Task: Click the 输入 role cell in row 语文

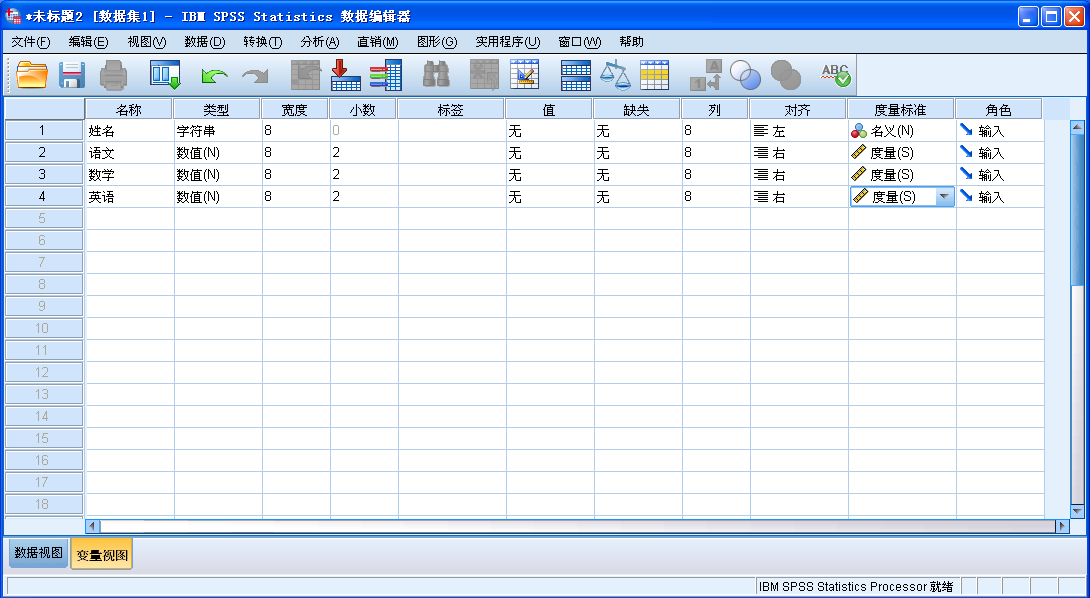Action: pos(1000,153)
